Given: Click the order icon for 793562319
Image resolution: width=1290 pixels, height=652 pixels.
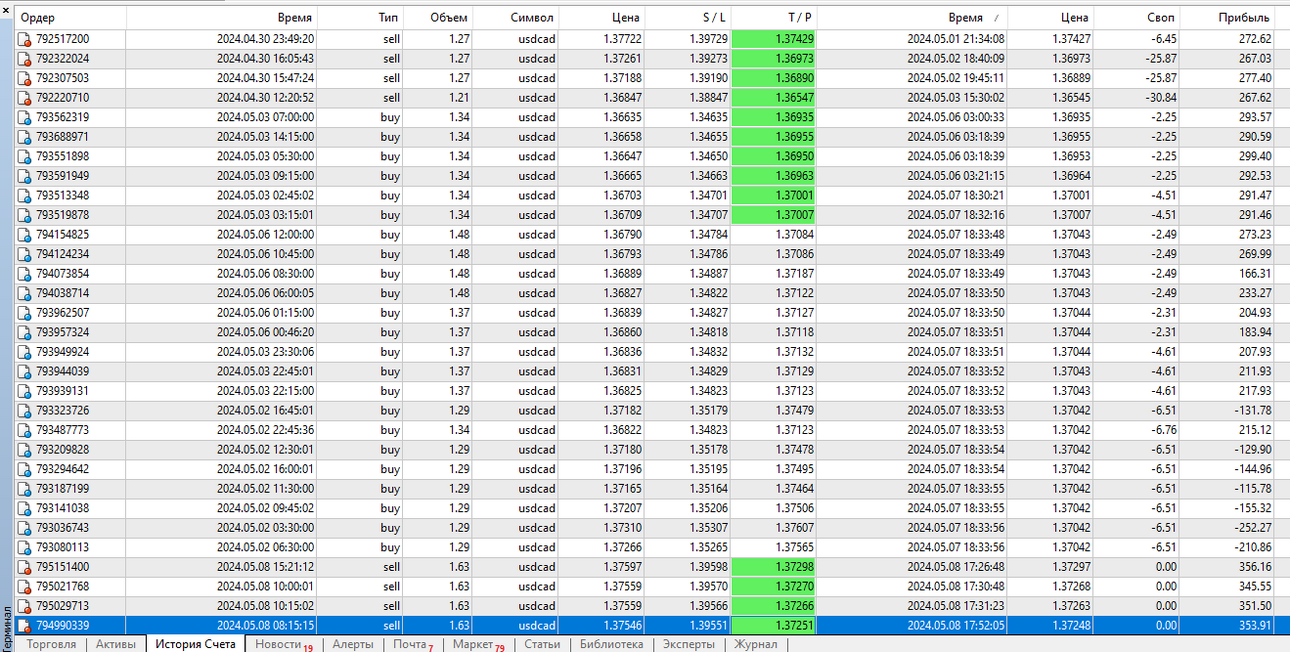Looking at the screenshot, I should [x=24, y=117].
